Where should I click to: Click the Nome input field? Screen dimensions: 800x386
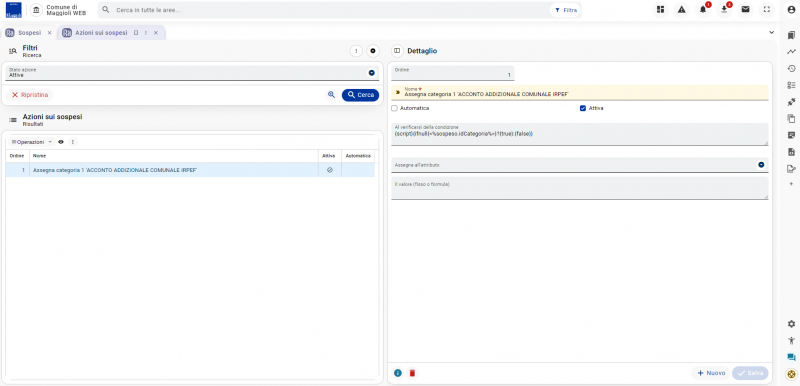(580, 92)
